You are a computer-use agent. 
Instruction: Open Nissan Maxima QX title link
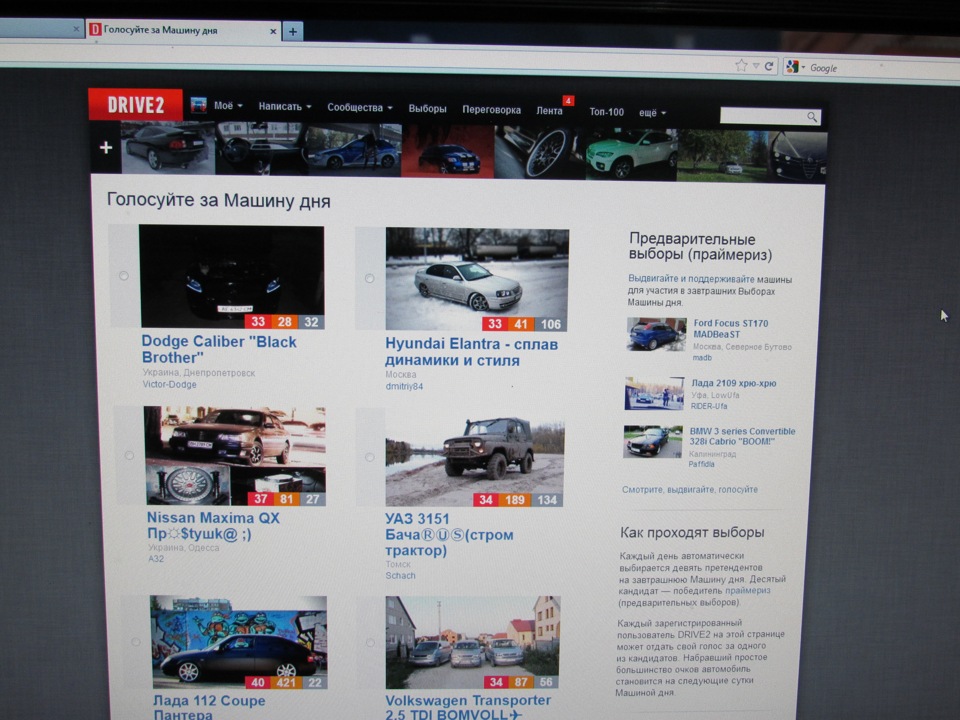coord(212,526)
